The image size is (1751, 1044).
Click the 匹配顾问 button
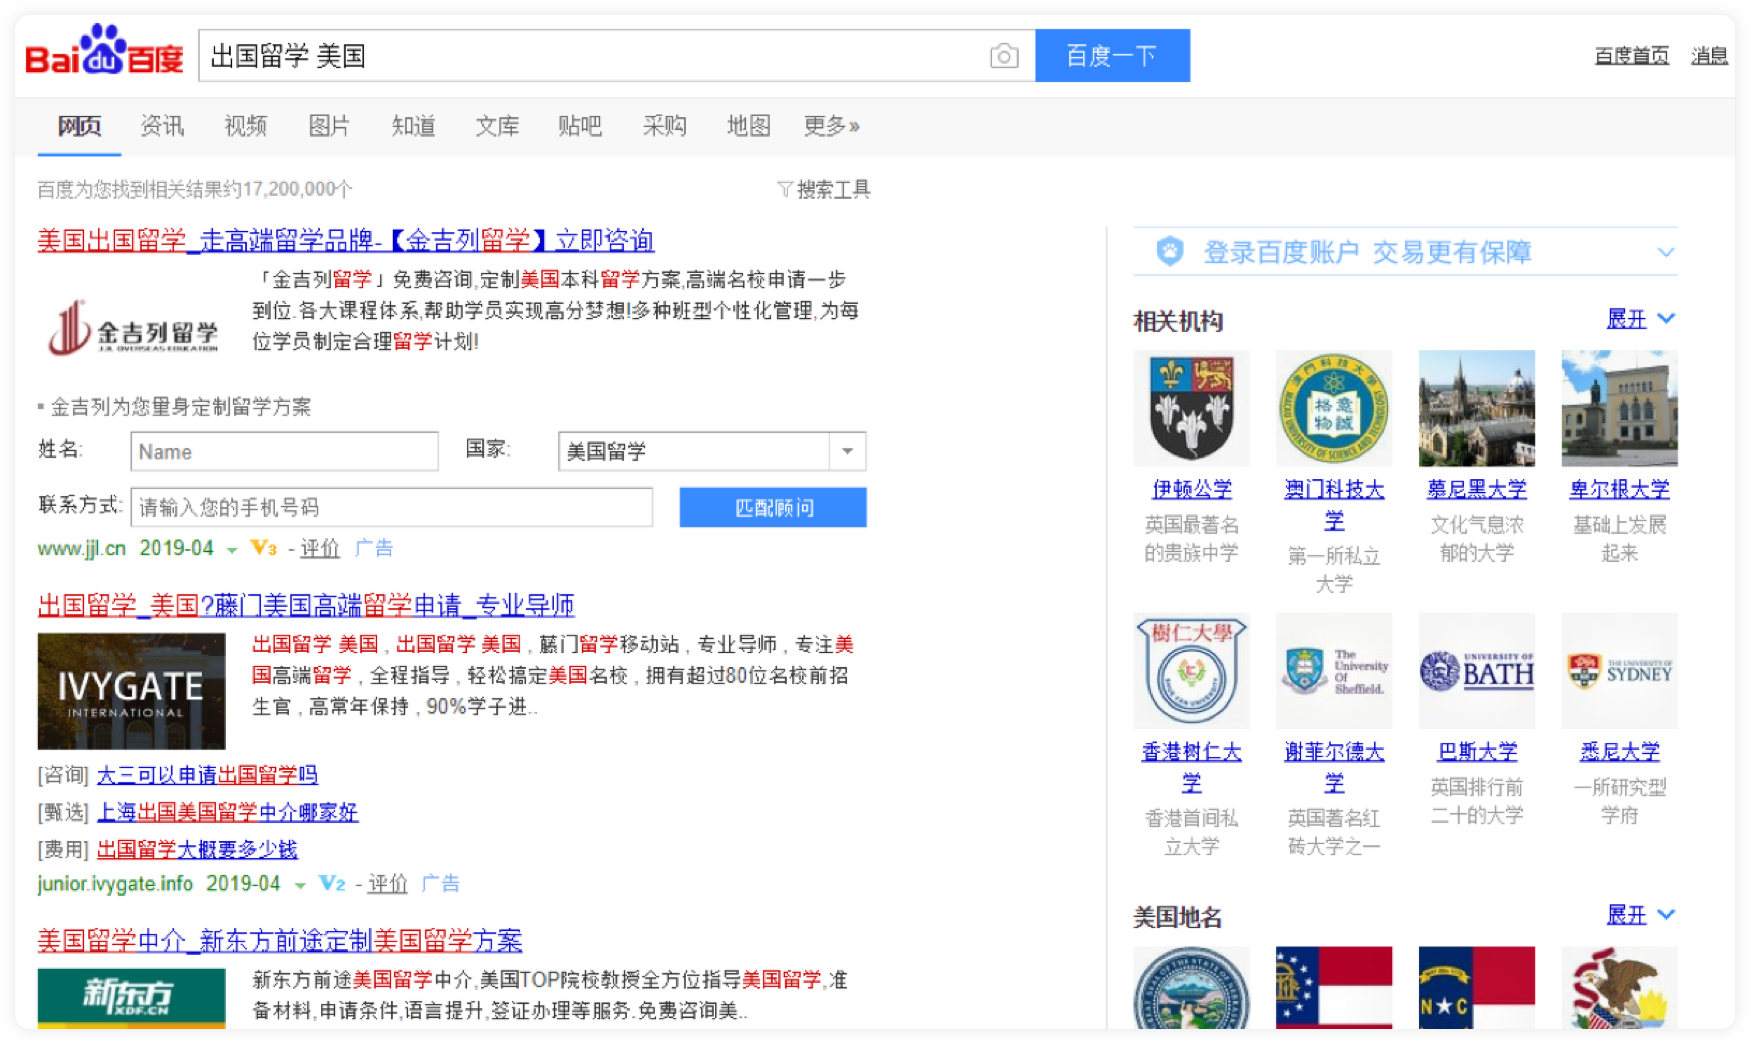tap(773, 507)
